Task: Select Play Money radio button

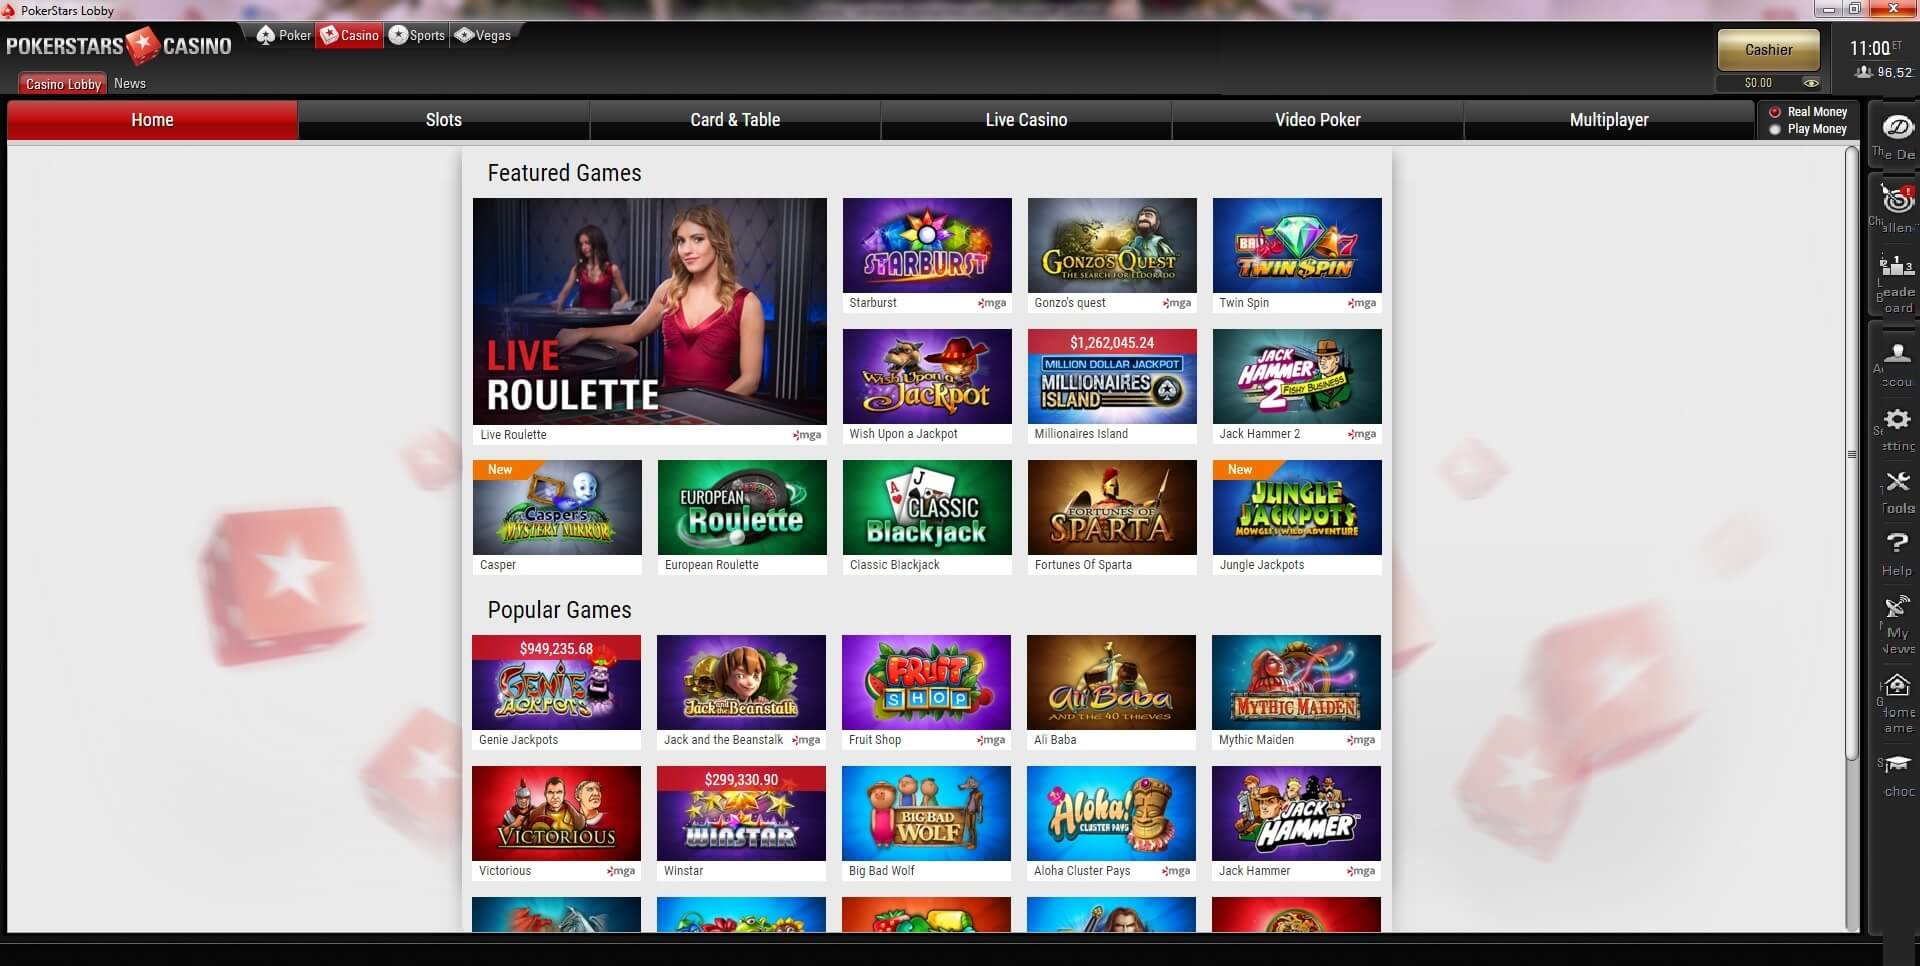Action: [x=1775, y=129]
